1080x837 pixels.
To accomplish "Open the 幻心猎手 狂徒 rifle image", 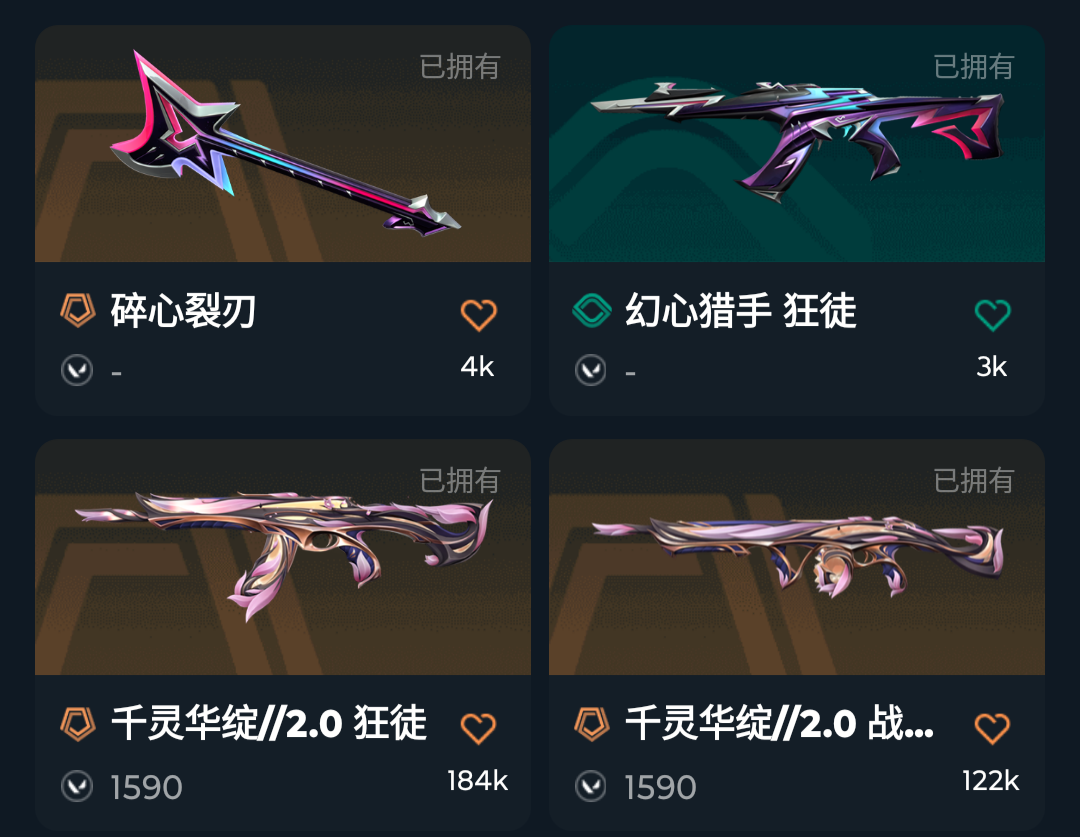I will coord(797,143).
